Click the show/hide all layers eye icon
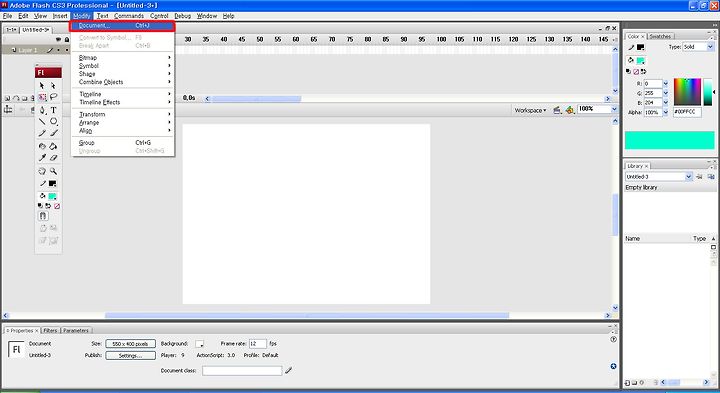This screenshot has height=393, width=720. 58,39
